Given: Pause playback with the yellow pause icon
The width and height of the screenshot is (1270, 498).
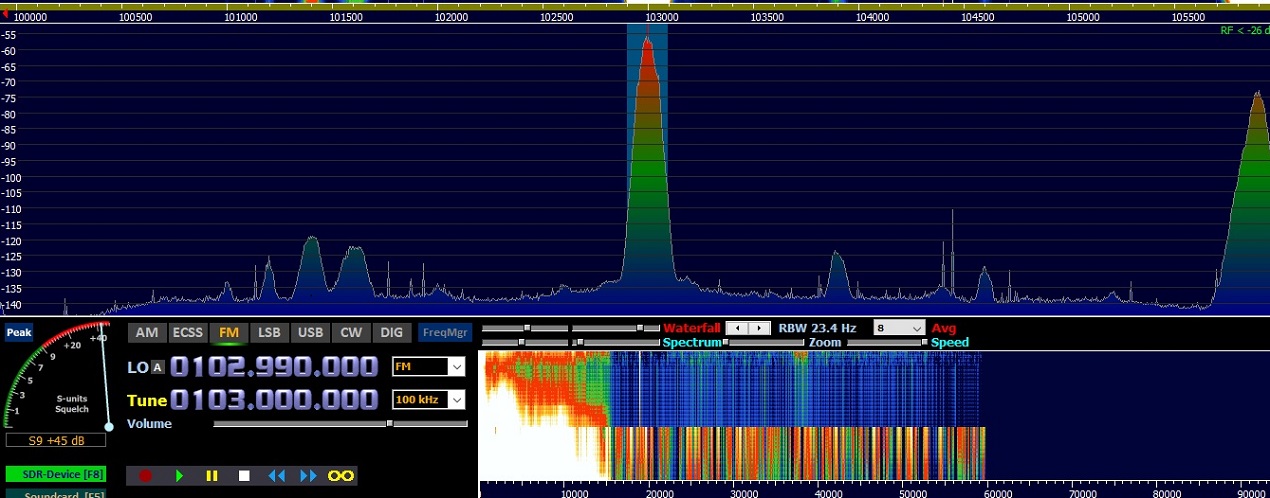Looking at the screenshot, I should pos(211,476).
